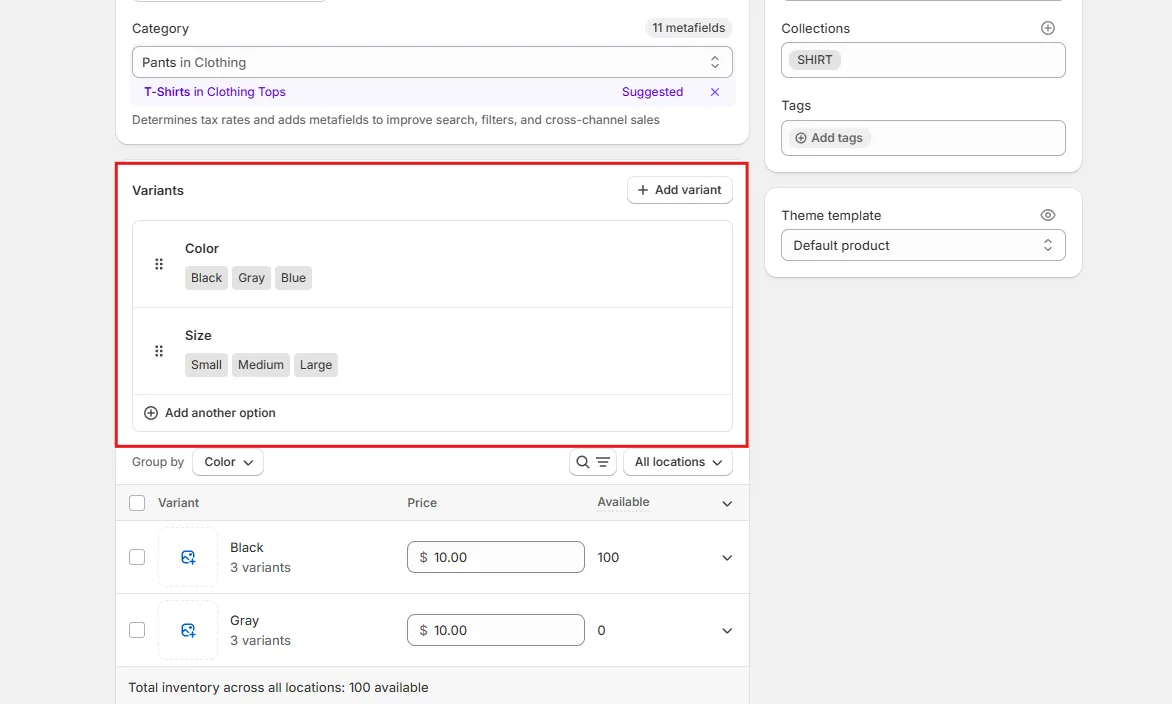Click the Size option title
The height and width of the screenshot is (704, 1172).
pos(198,336)
